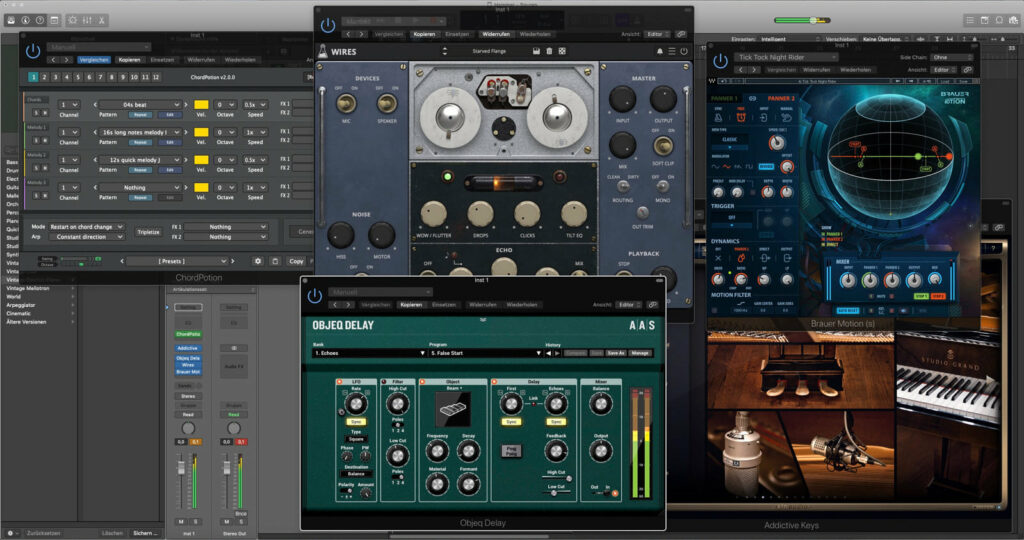1024x540 pixels.
Task: Open Logic mixer sliders toolbar icon
Action: (x=88, y=20)
